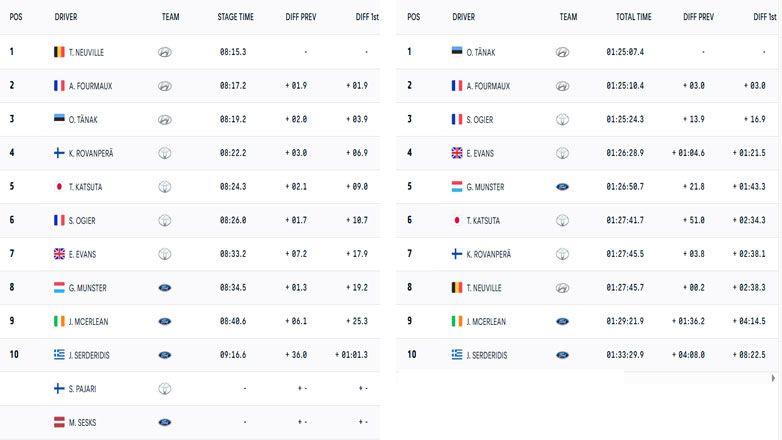Click Latvian flag beside M. Sesks
The height and width of the screenshot is (440, 782).
point(59,423)
